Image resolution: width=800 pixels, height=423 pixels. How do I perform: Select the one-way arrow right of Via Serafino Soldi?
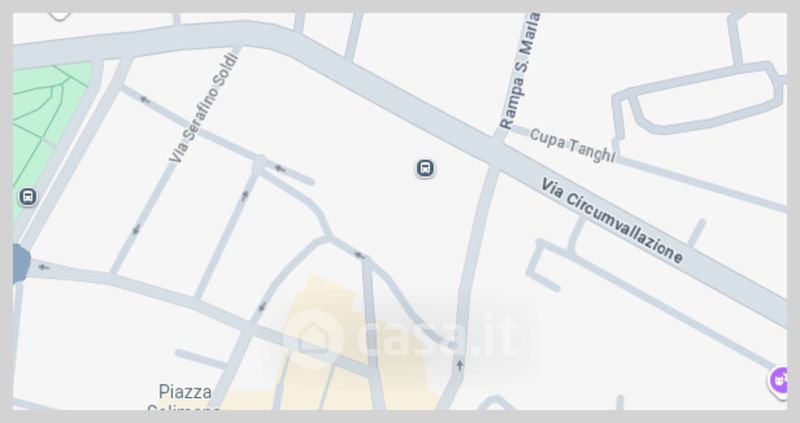click(x=245, y=195)
